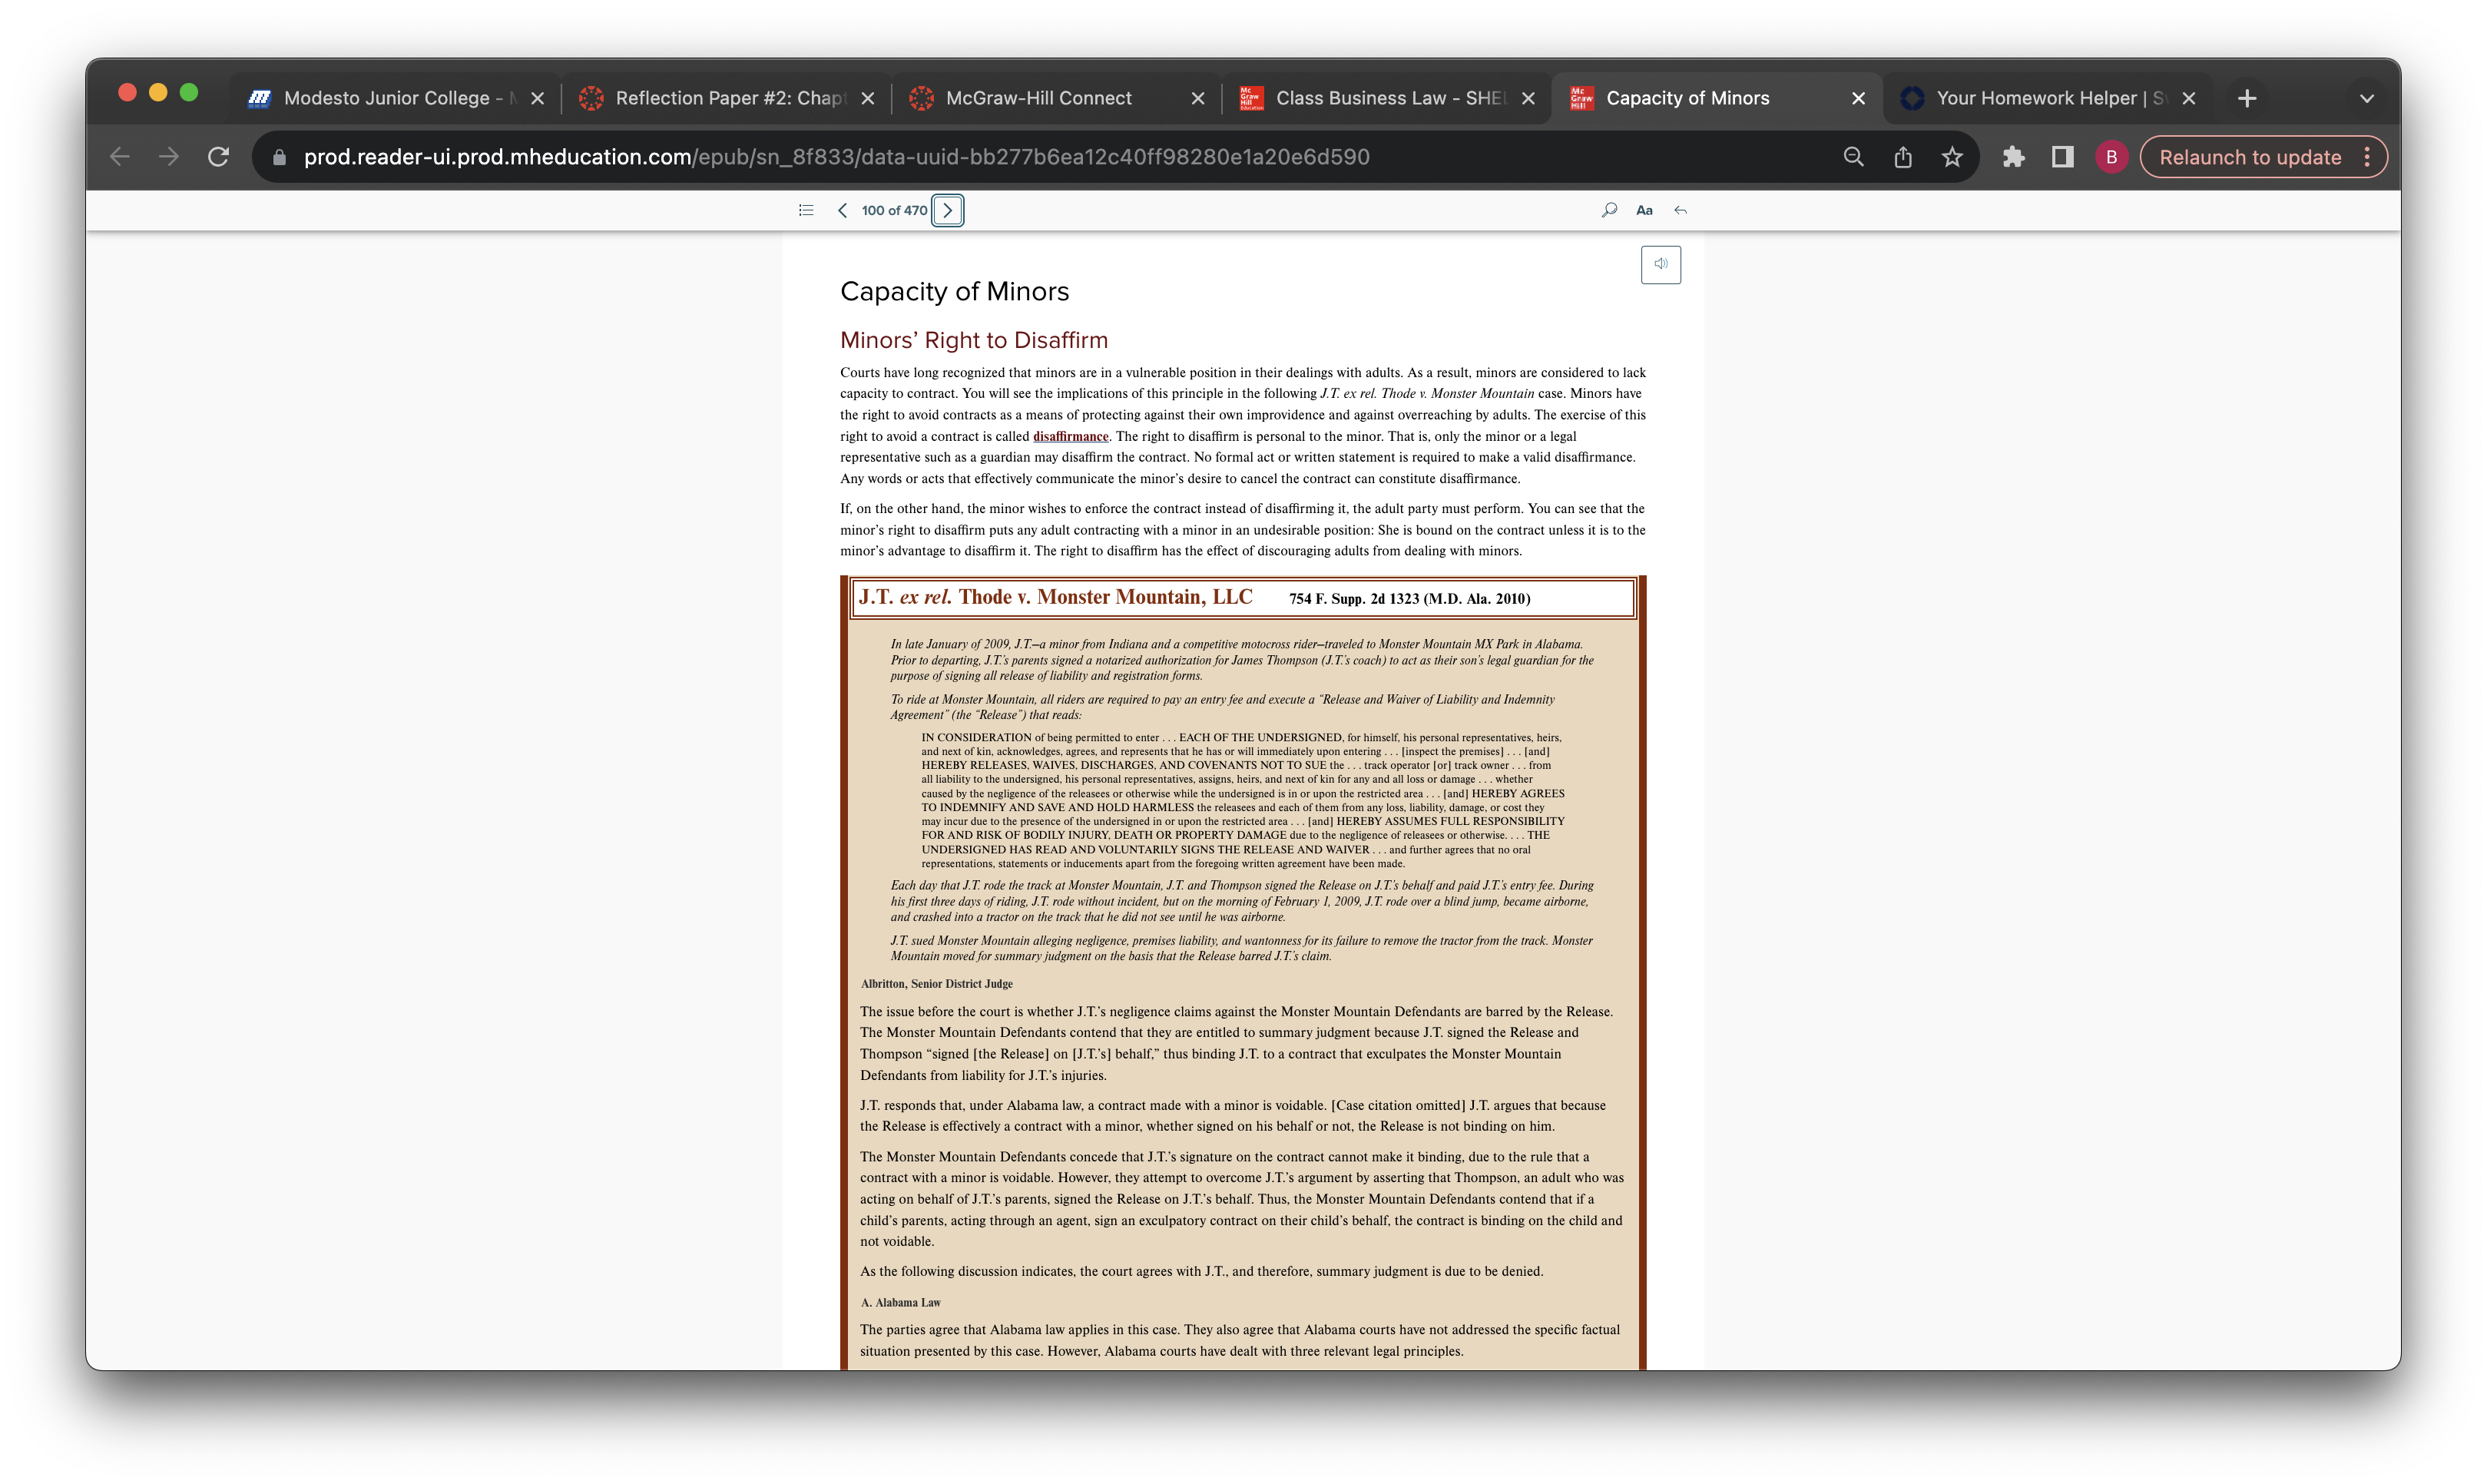Click the Capacity of Minors heading
The height and width of the screenshot is (1484, 2487).
tap(954, 291)
